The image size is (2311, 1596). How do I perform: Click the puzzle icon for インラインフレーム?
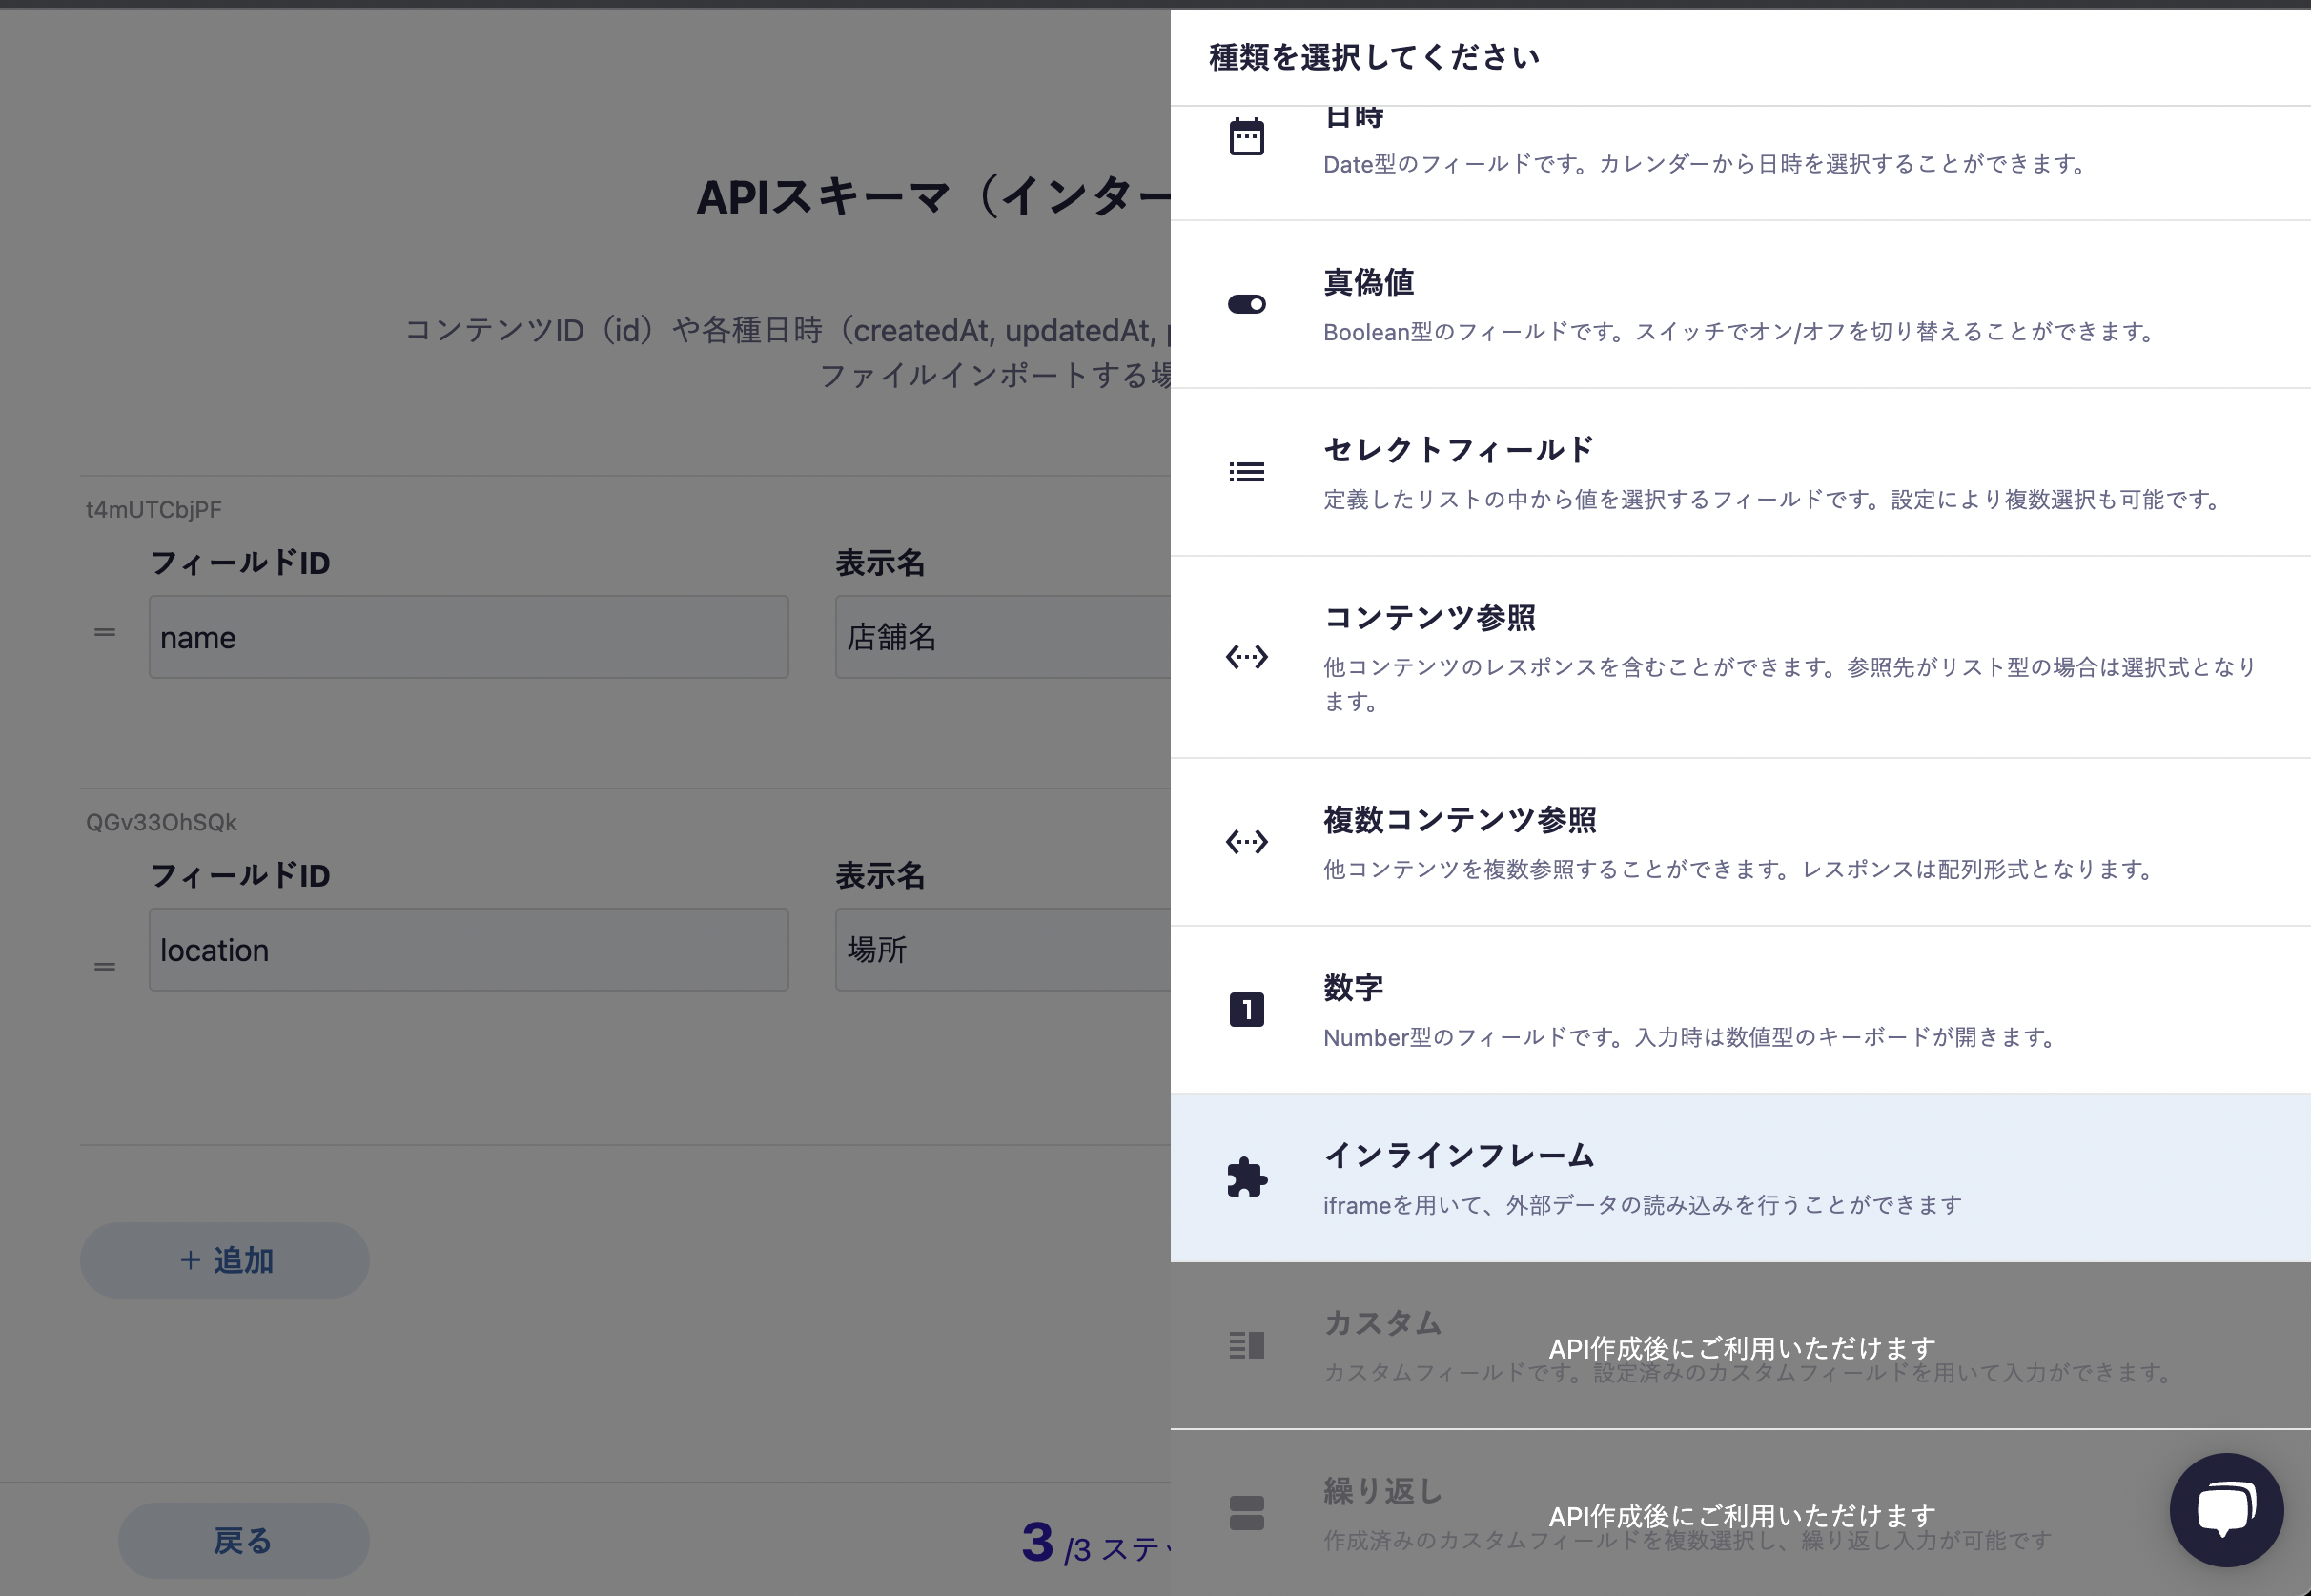coord(1246,1177)
